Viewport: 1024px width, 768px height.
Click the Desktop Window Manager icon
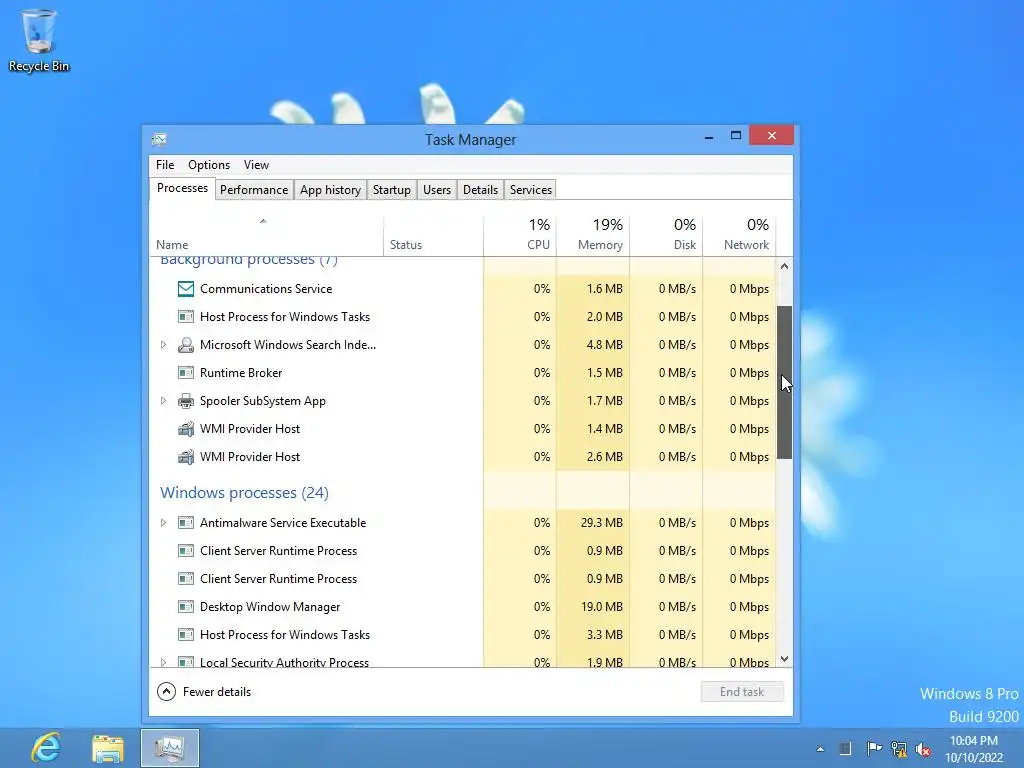pyautogui.click(x=186, y=607)
